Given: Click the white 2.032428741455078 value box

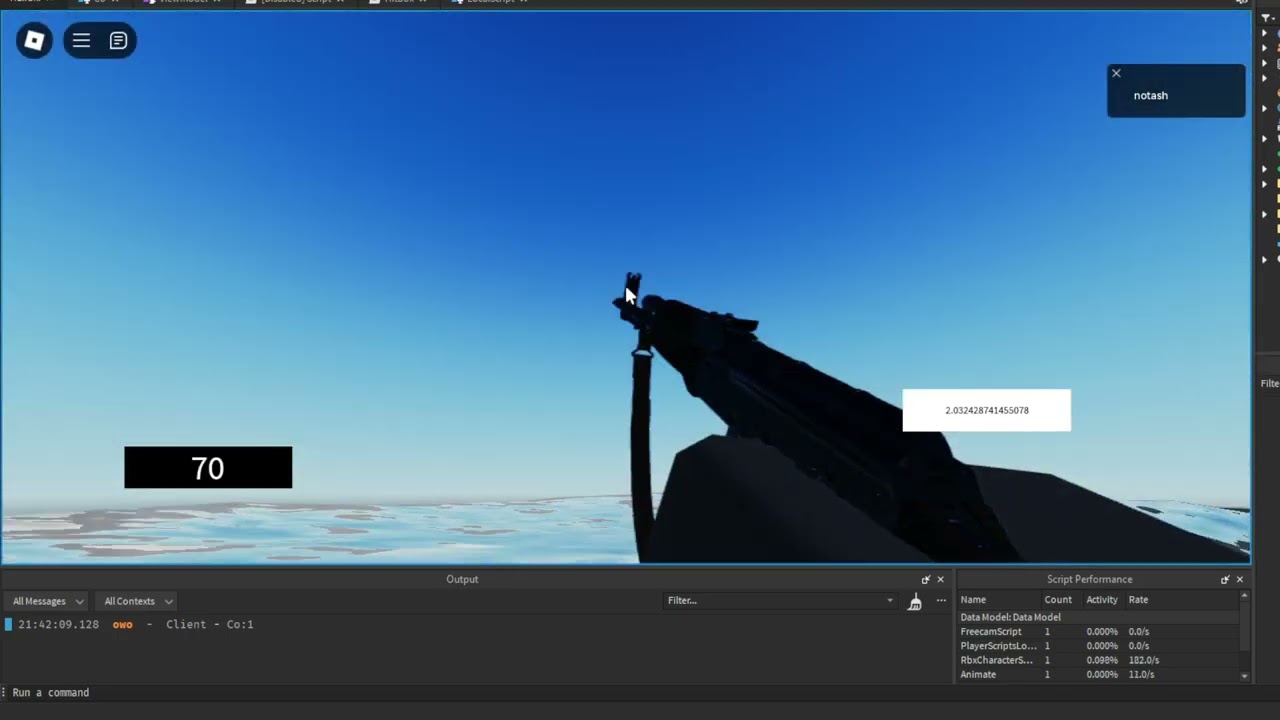Looking at the screenshot, I should pyautogui.click(x=986, y=410).
